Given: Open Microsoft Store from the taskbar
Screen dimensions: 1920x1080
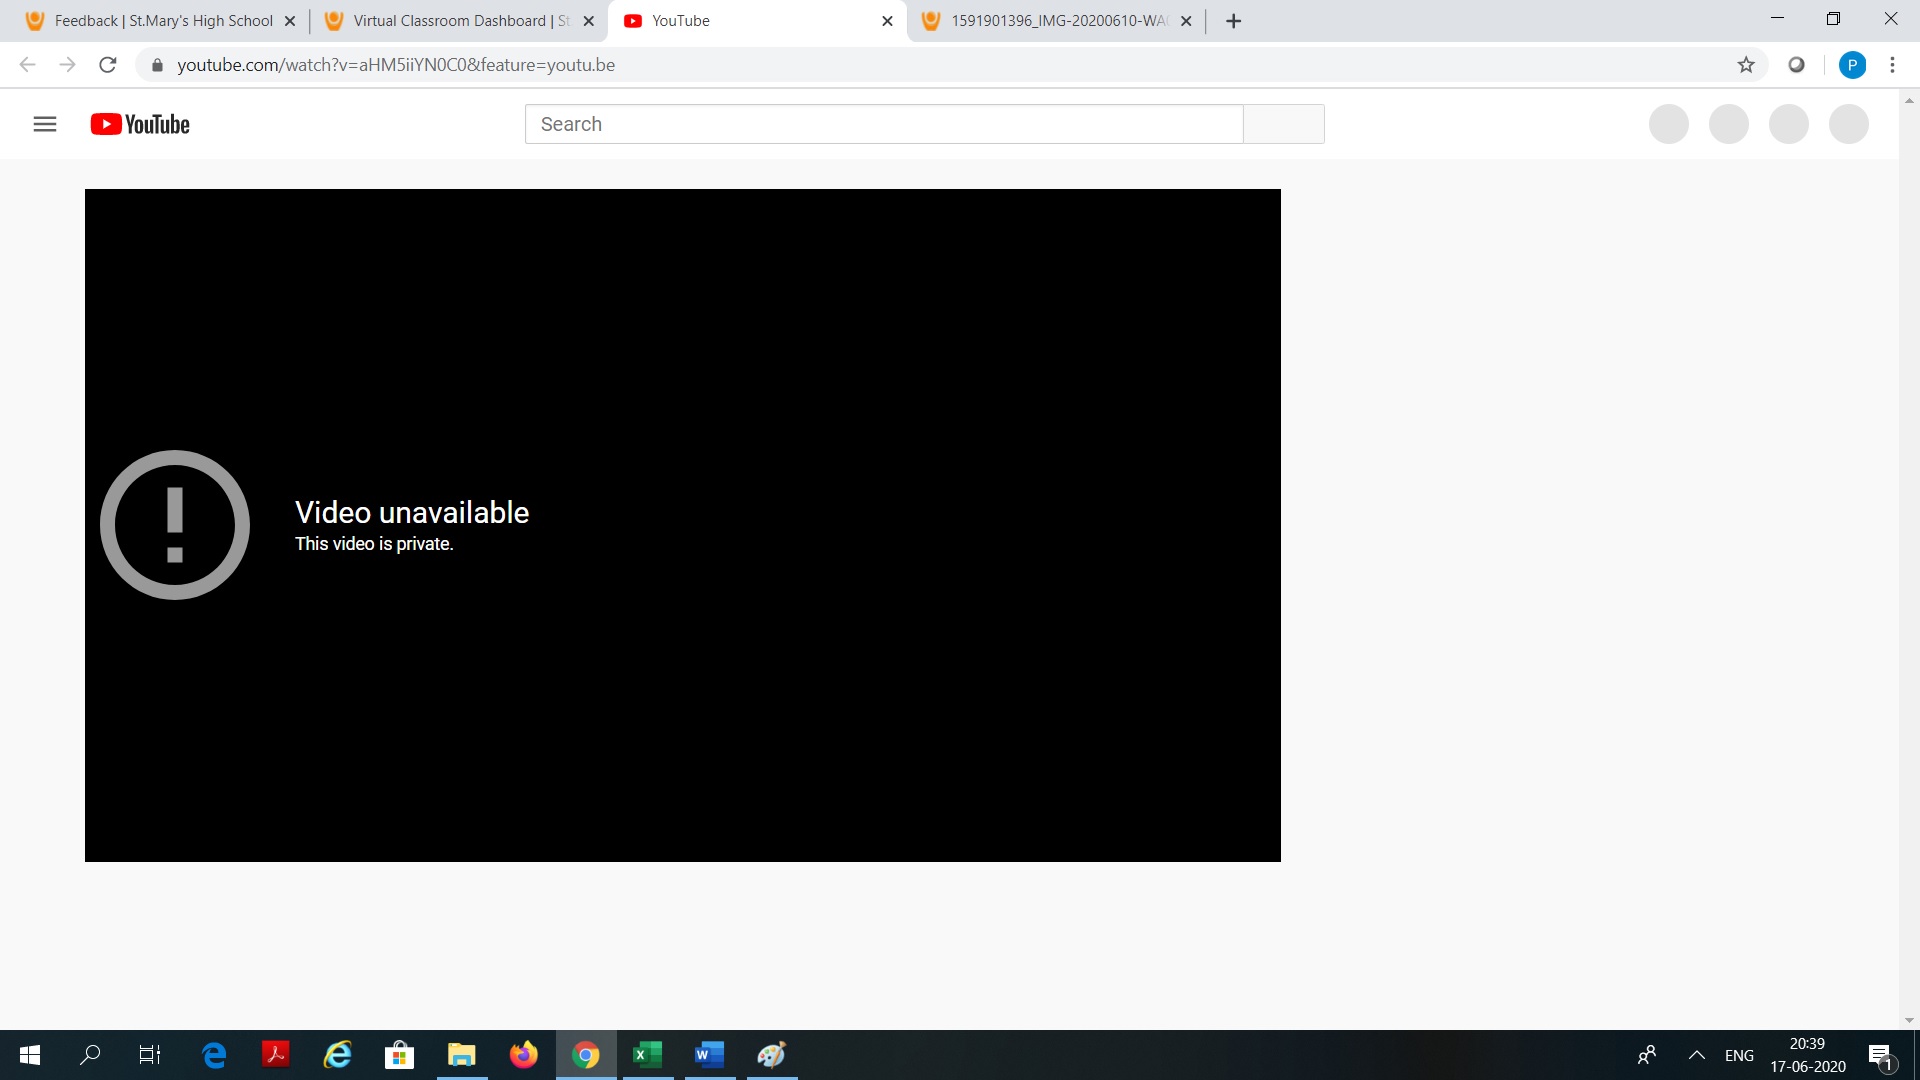Looking at the screenshot, I should [x=400, y=1055].
